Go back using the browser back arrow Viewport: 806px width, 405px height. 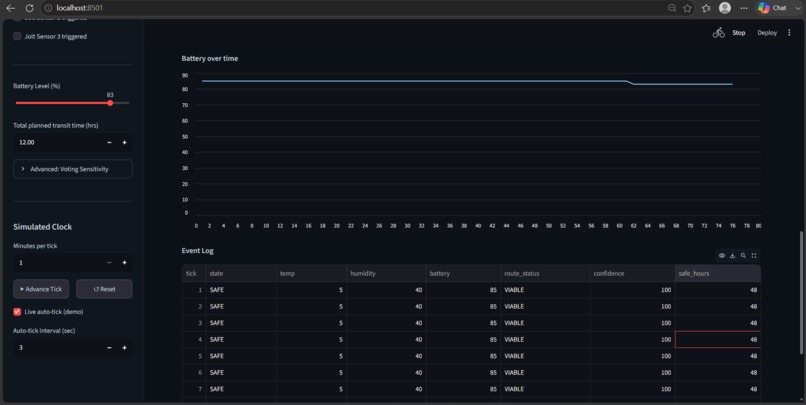10,8
